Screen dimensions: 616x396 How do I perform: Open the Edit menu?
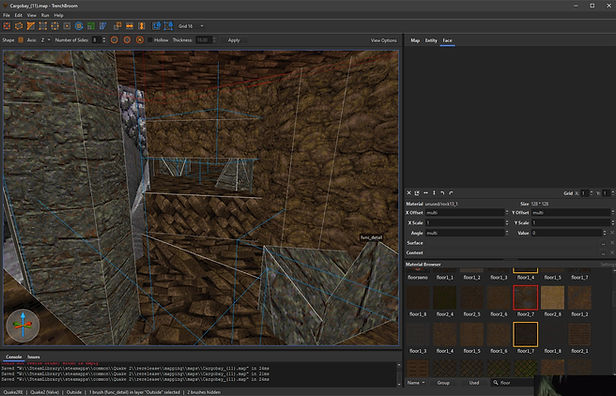click(x=18, y=15)
